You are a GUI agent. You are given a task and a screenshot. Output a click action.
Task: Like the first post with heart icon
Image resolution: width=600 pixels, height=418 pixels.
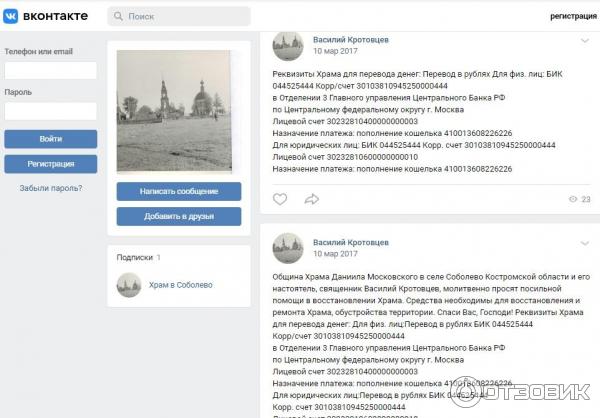pos(280,199)
